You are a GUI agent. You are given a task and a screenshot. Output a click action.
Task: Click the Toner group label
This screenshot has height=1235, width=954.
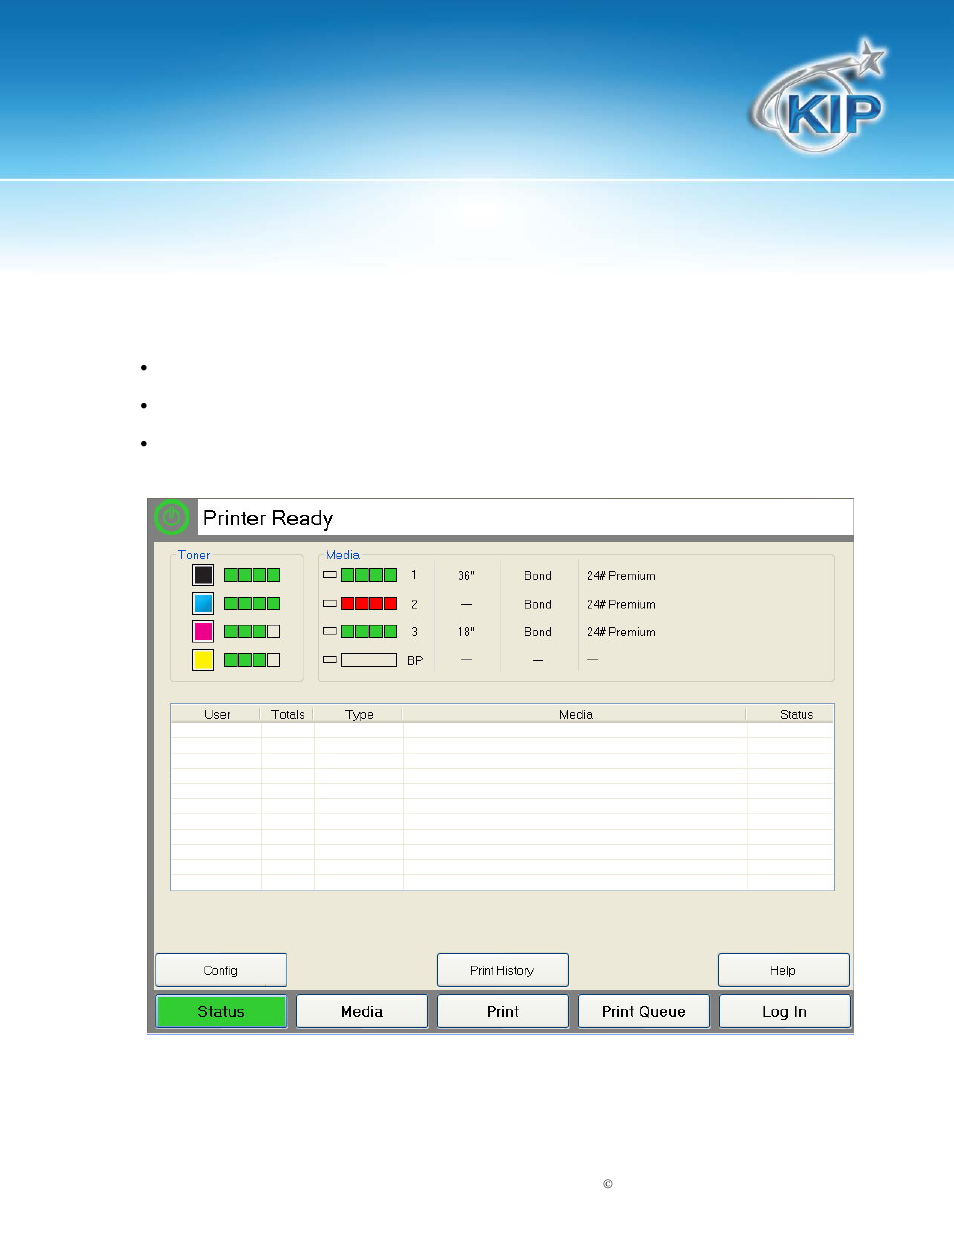pyautogui.click(x=194, y=554)
